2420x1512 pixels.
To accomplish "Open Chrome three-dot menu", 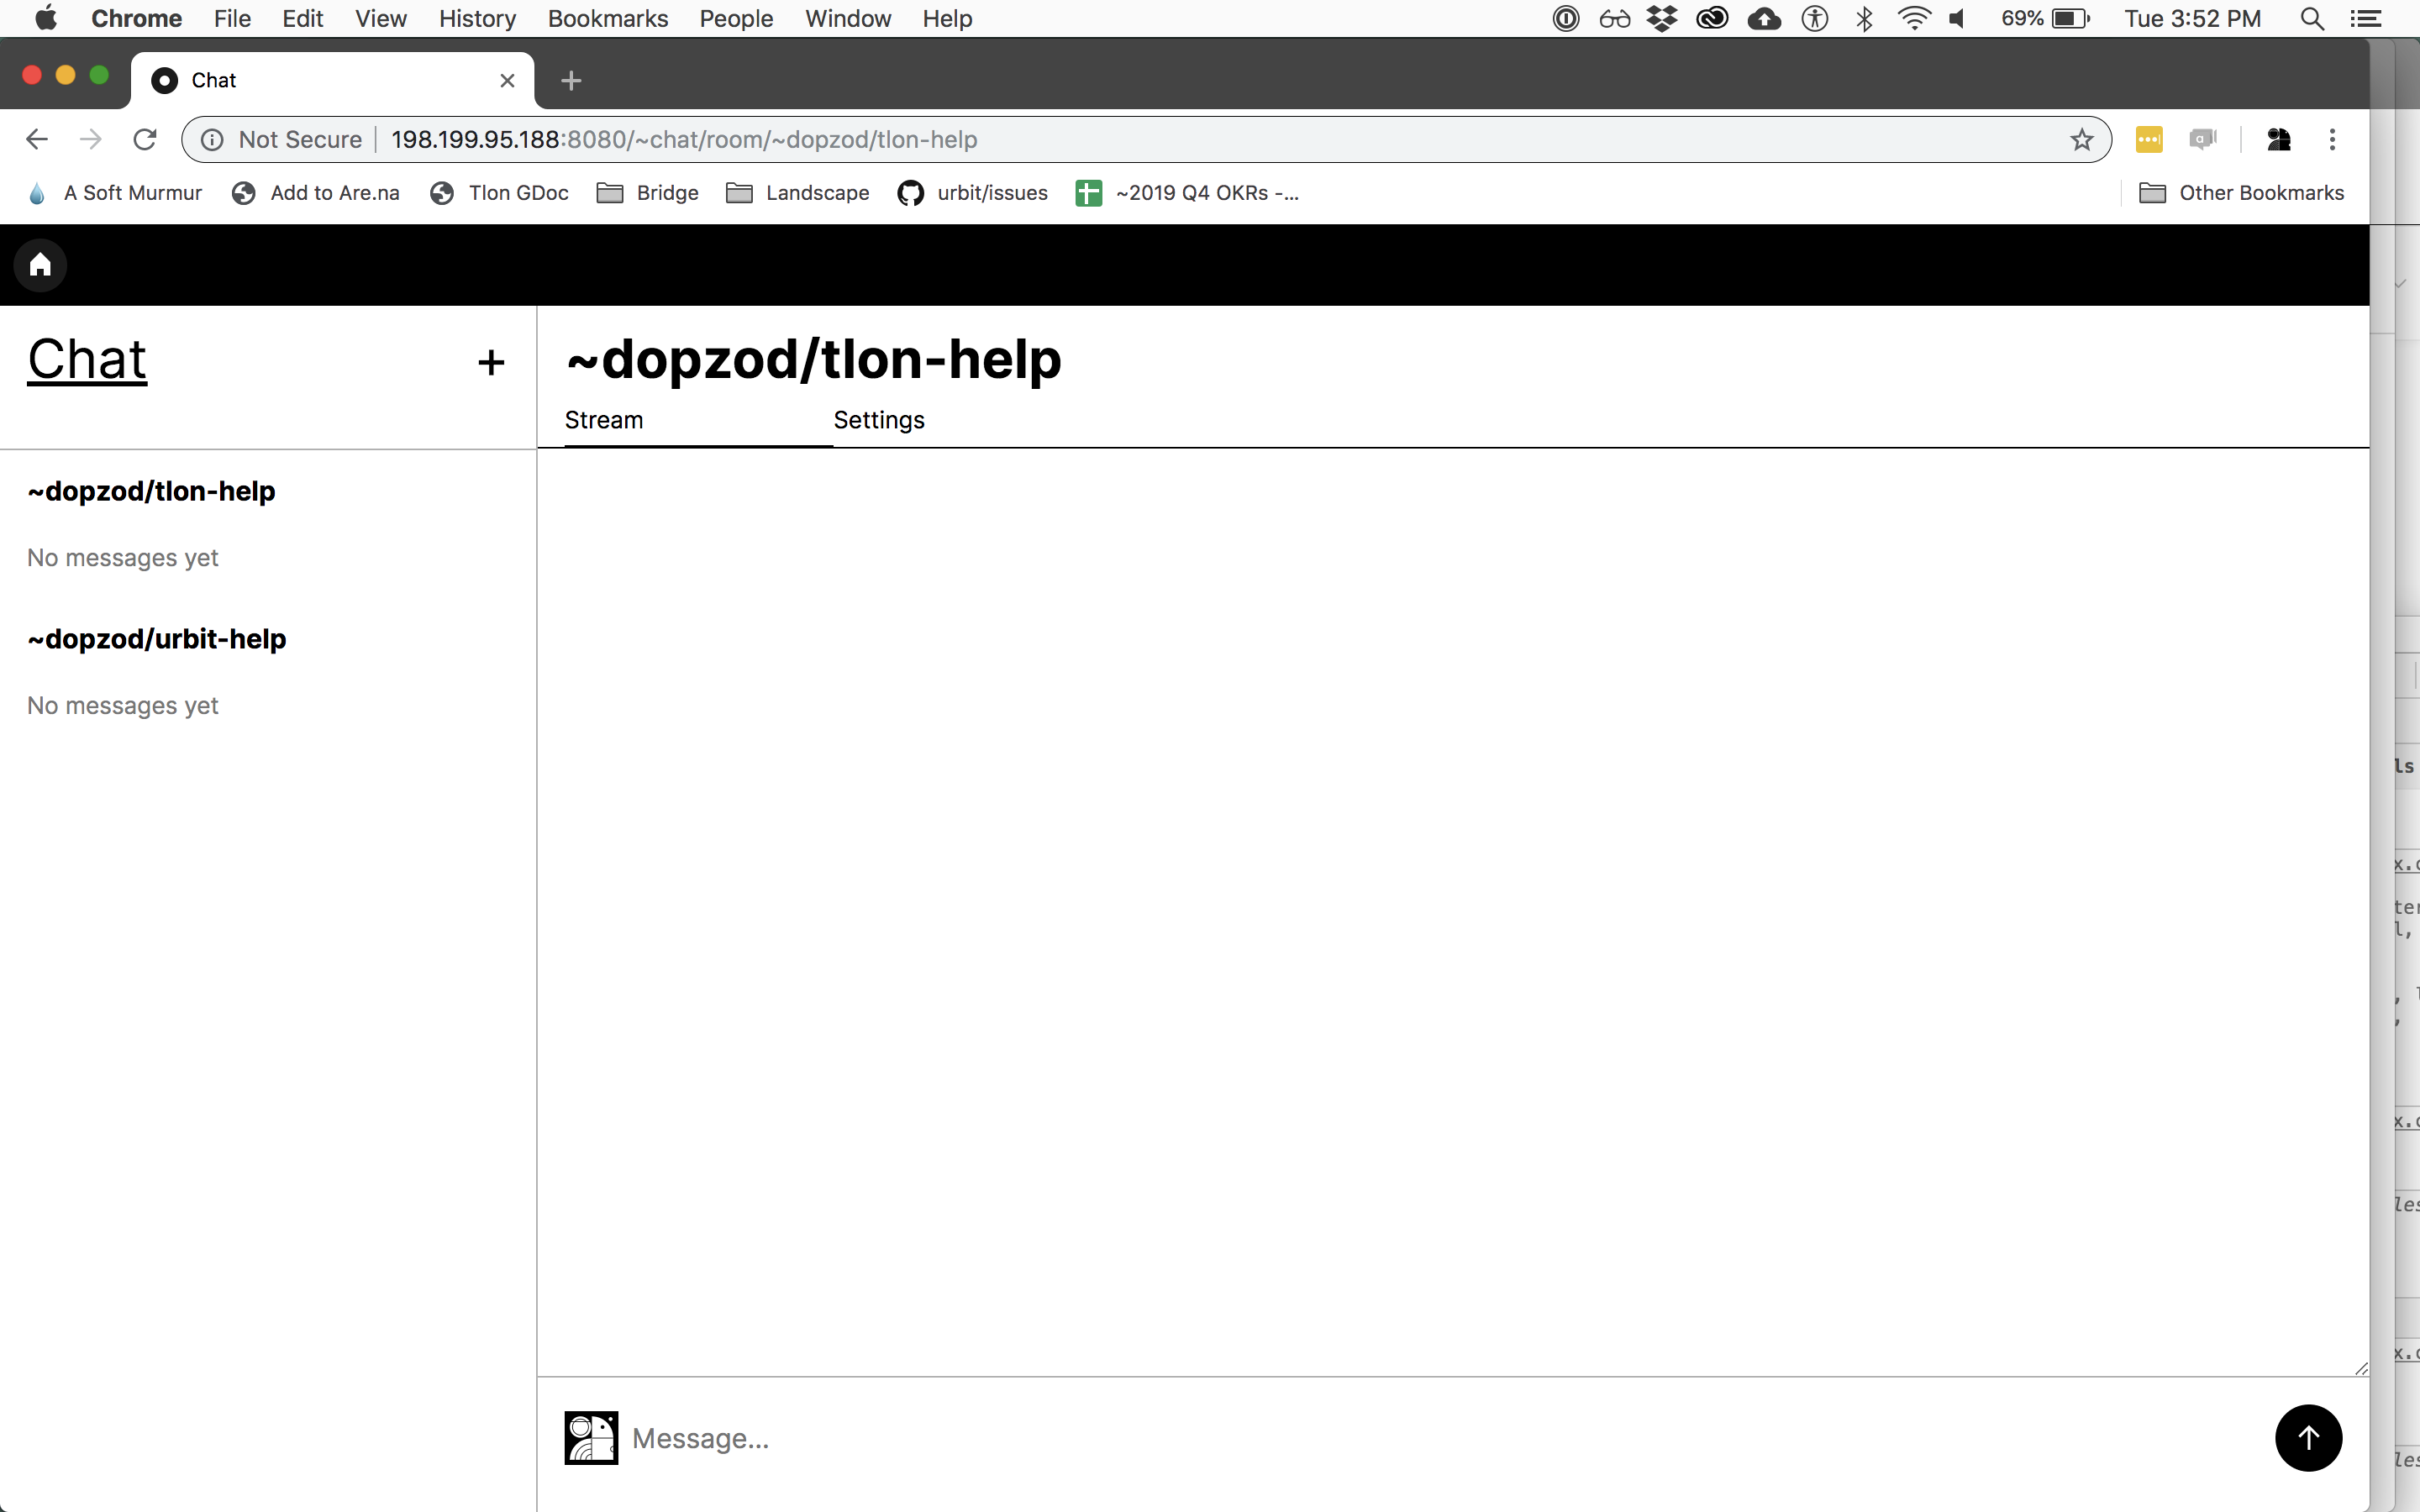I will click(x=2332, y=139).
